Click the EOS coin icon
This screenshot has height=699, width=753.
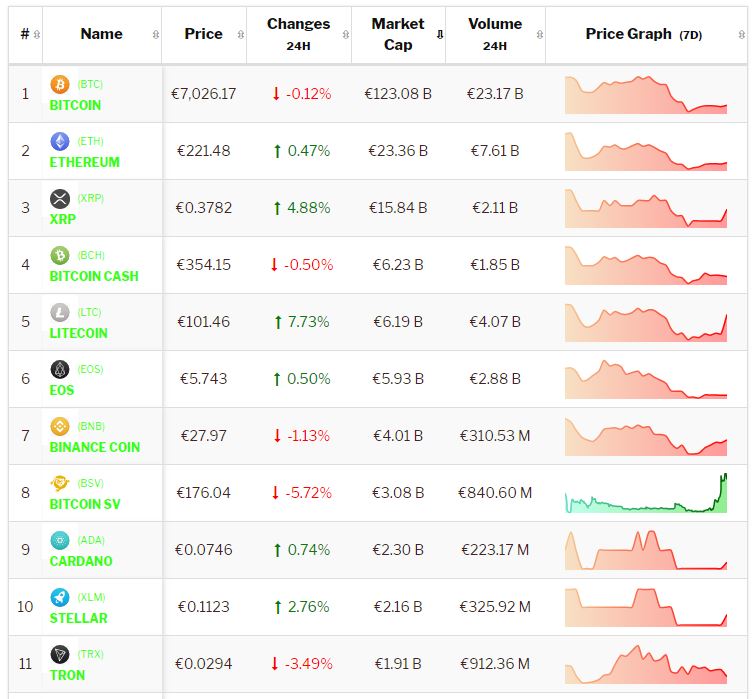59,369
